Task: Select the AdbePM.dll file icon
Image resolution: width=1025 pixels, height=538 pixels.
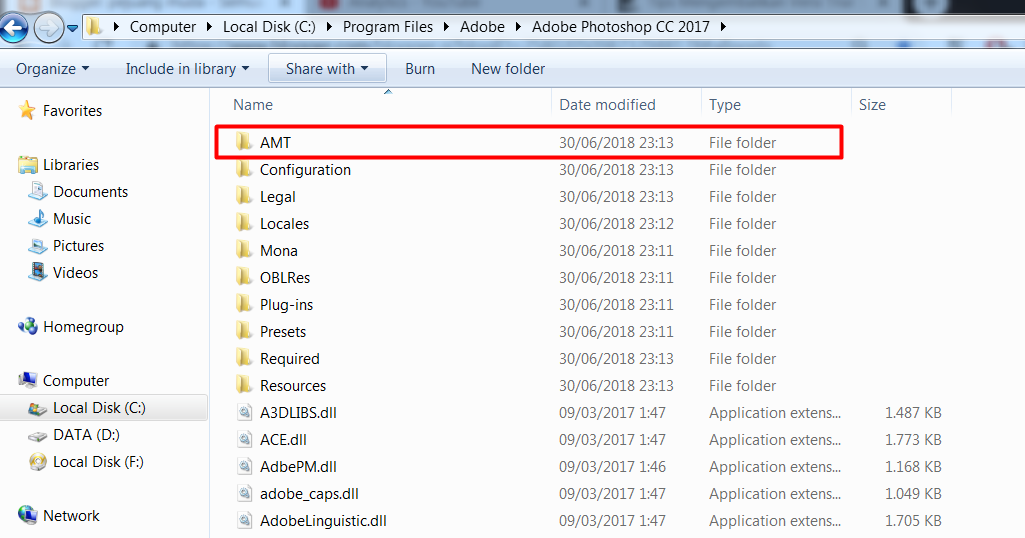Action: (244, 466)
